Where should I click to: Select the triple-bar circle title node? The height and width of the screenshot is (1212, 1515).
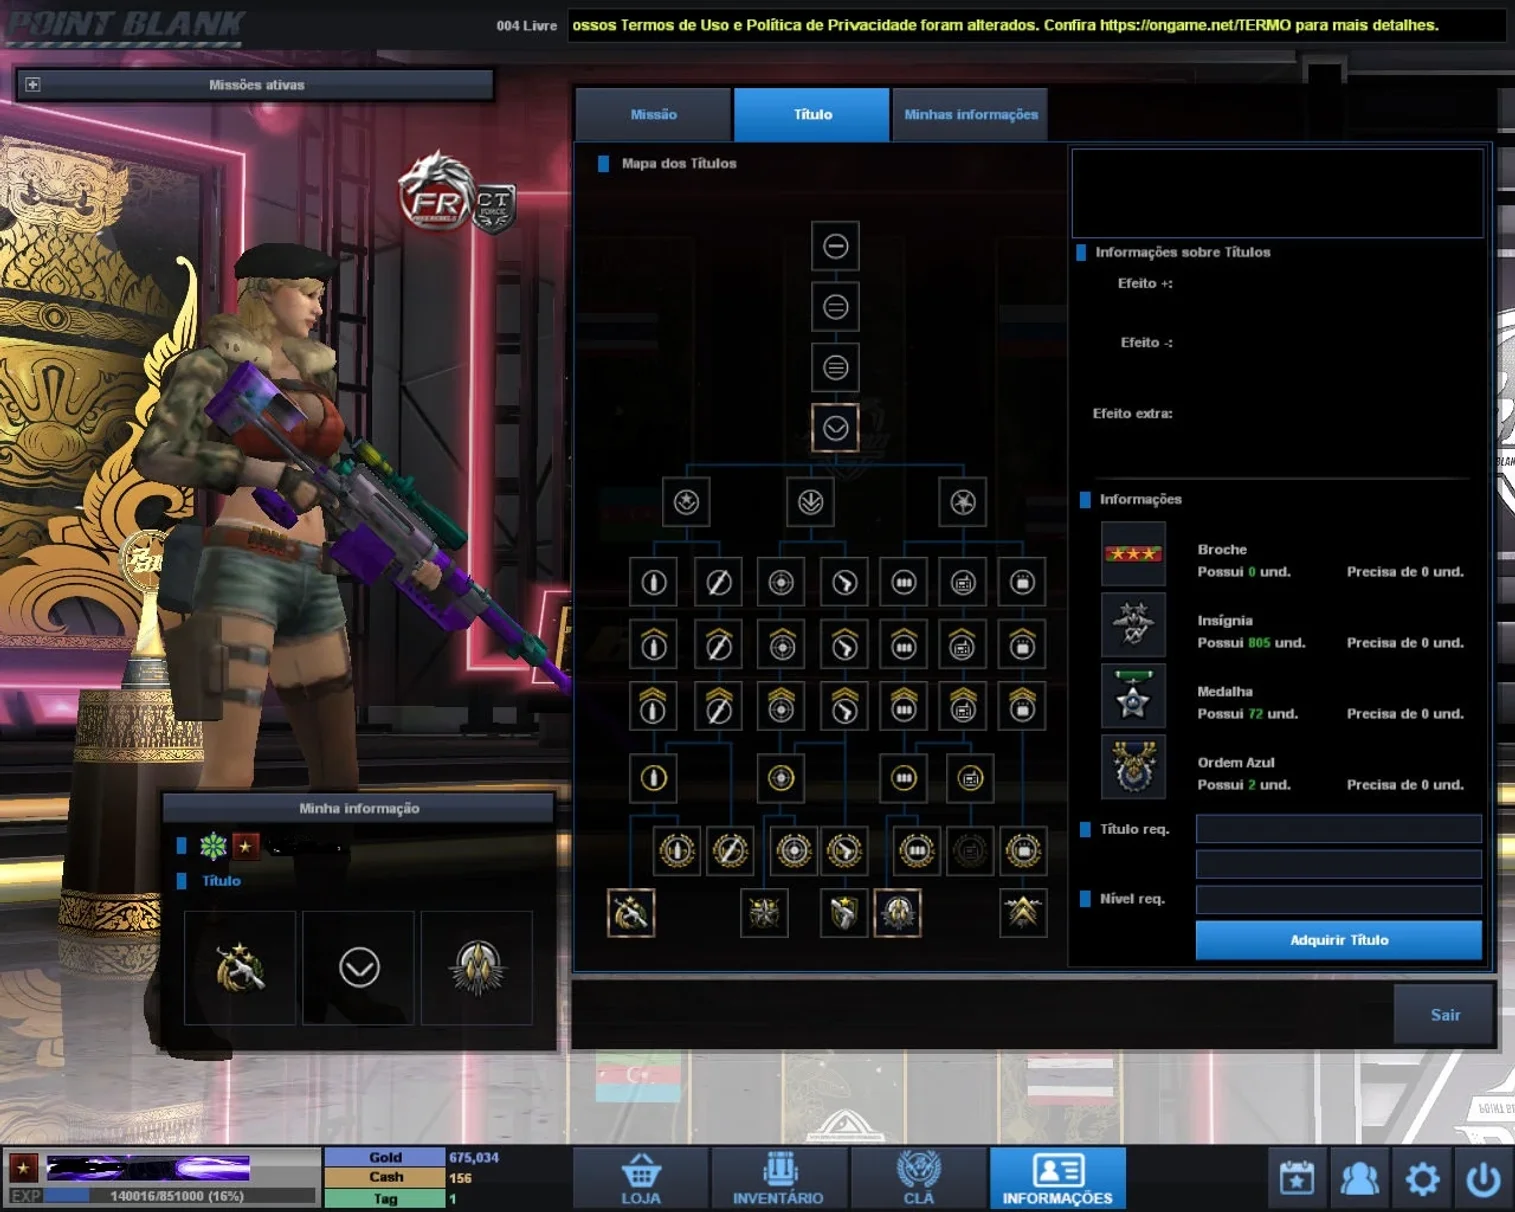click(x=835, y=368)
